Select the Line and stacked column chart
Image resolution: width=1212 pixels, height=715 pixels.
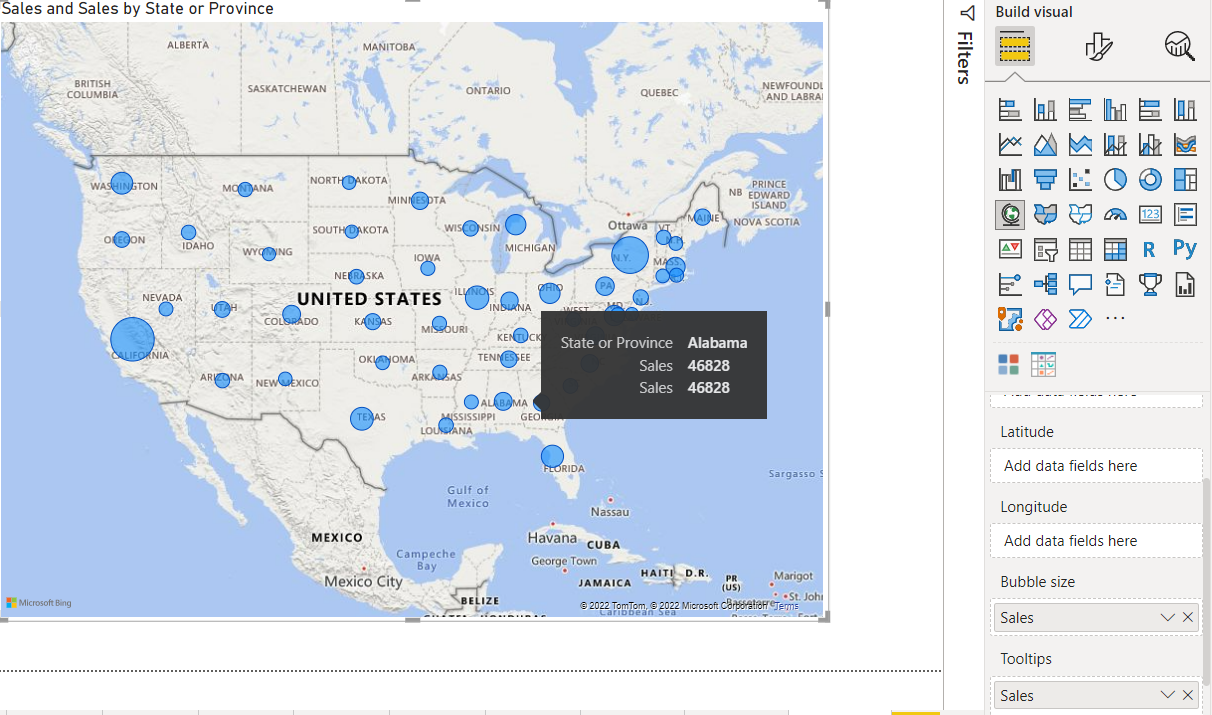coord(1115,145)
